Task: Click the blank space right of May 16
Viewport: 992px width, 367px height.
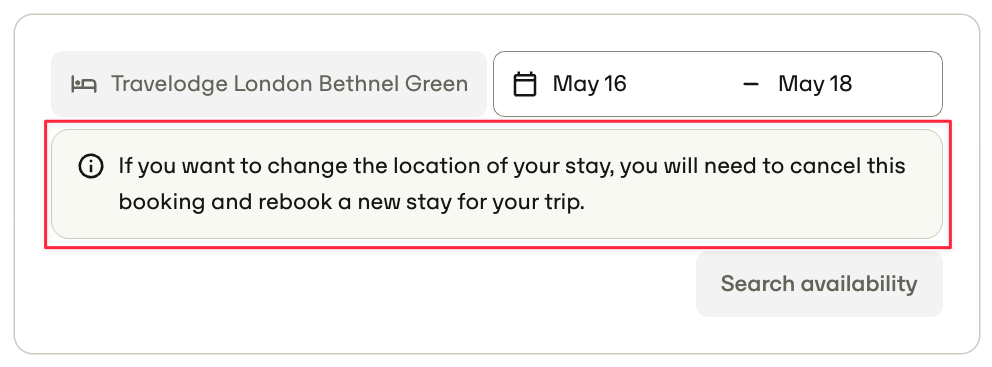Action: tap(683, 84)
